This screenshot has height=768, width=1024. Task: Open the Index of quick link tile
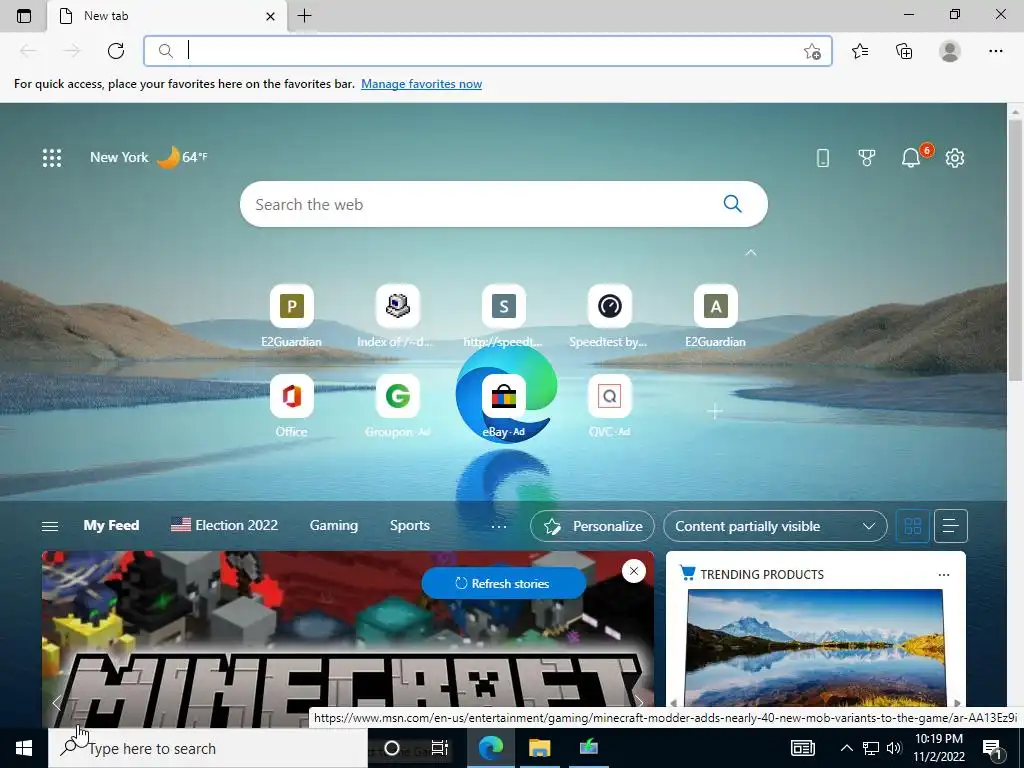tap(397, 315)
